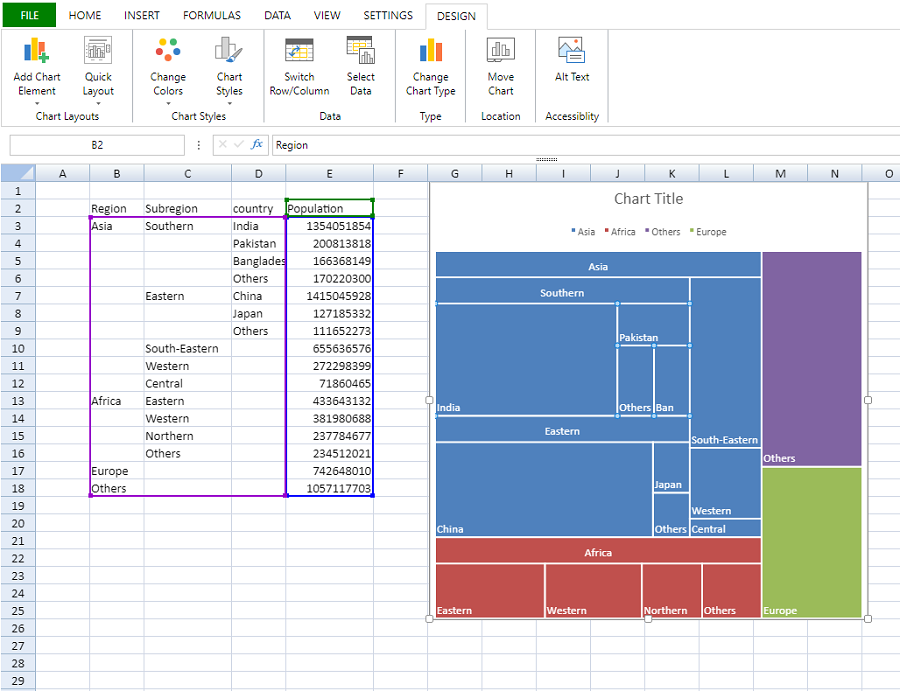Open the FILE tab
900x691 pixels.
29,15
